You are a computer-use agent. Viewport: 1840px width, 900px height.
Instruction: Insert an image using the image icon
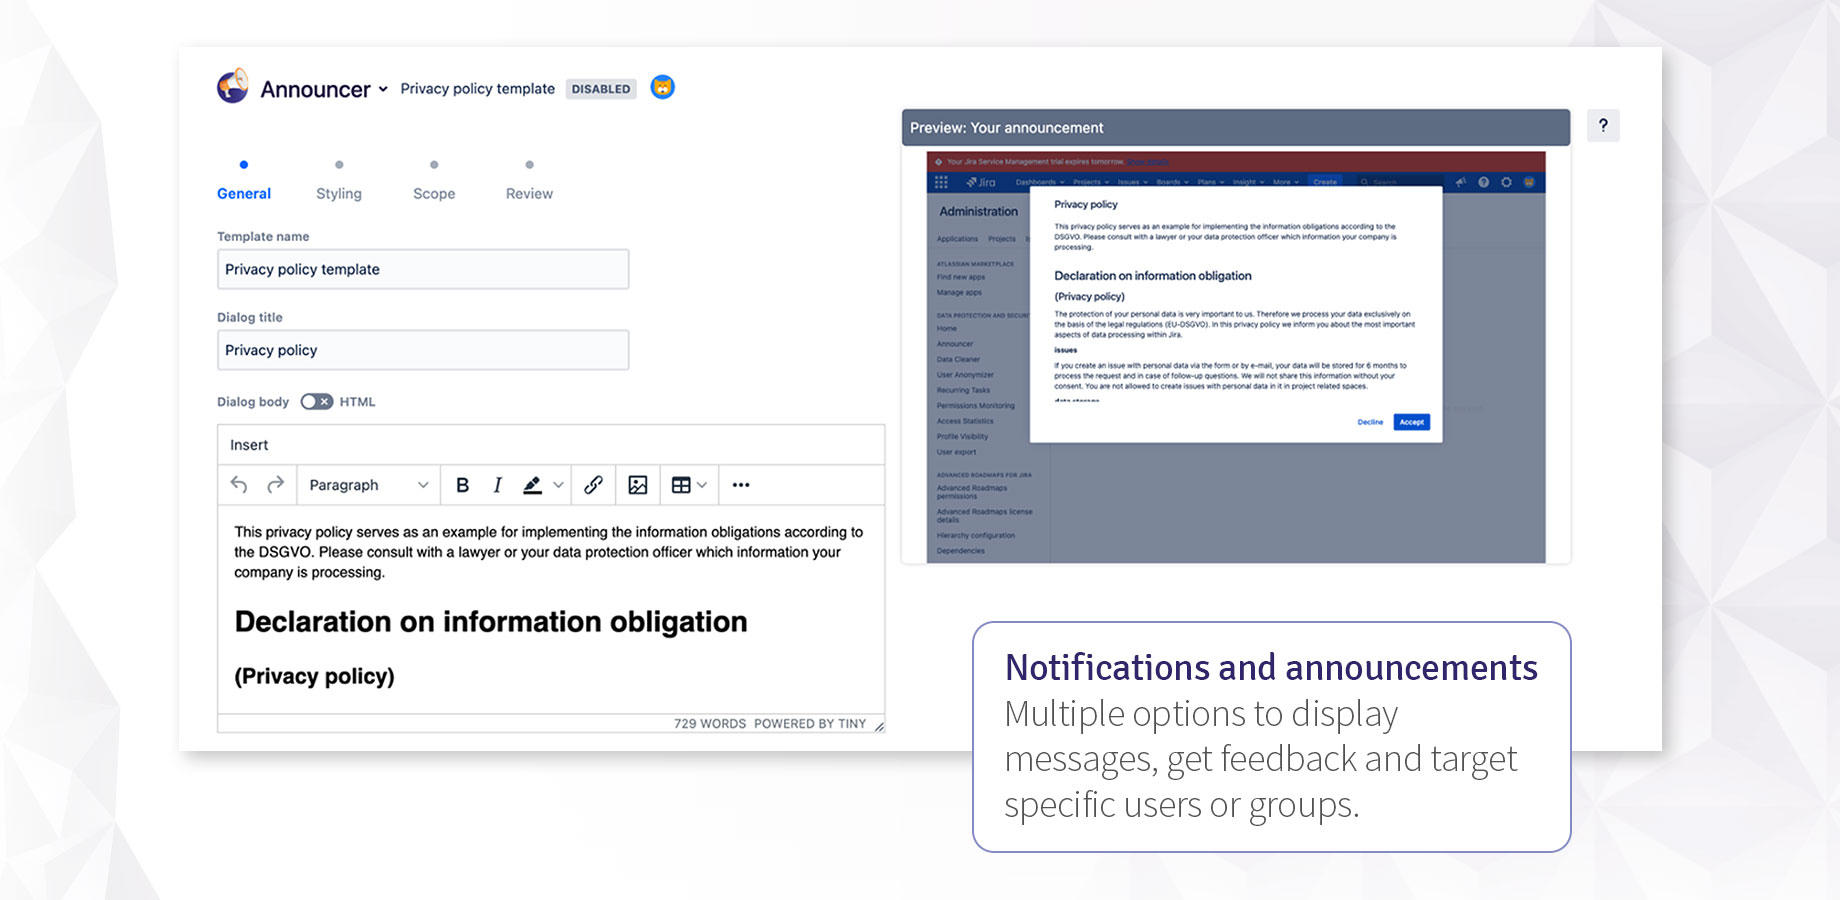coord(637,485)
